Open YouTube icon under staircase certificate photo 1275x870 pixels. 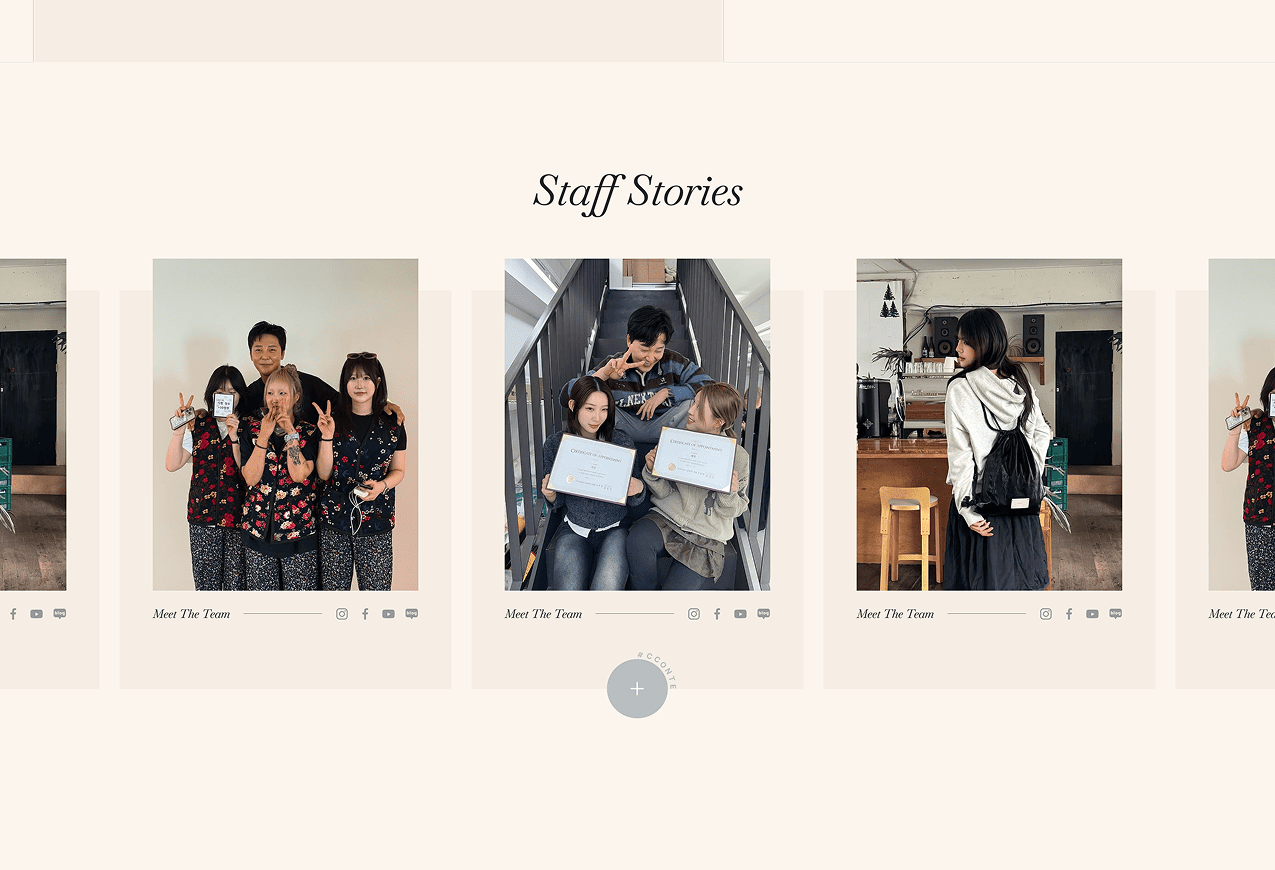coord(740,614)
